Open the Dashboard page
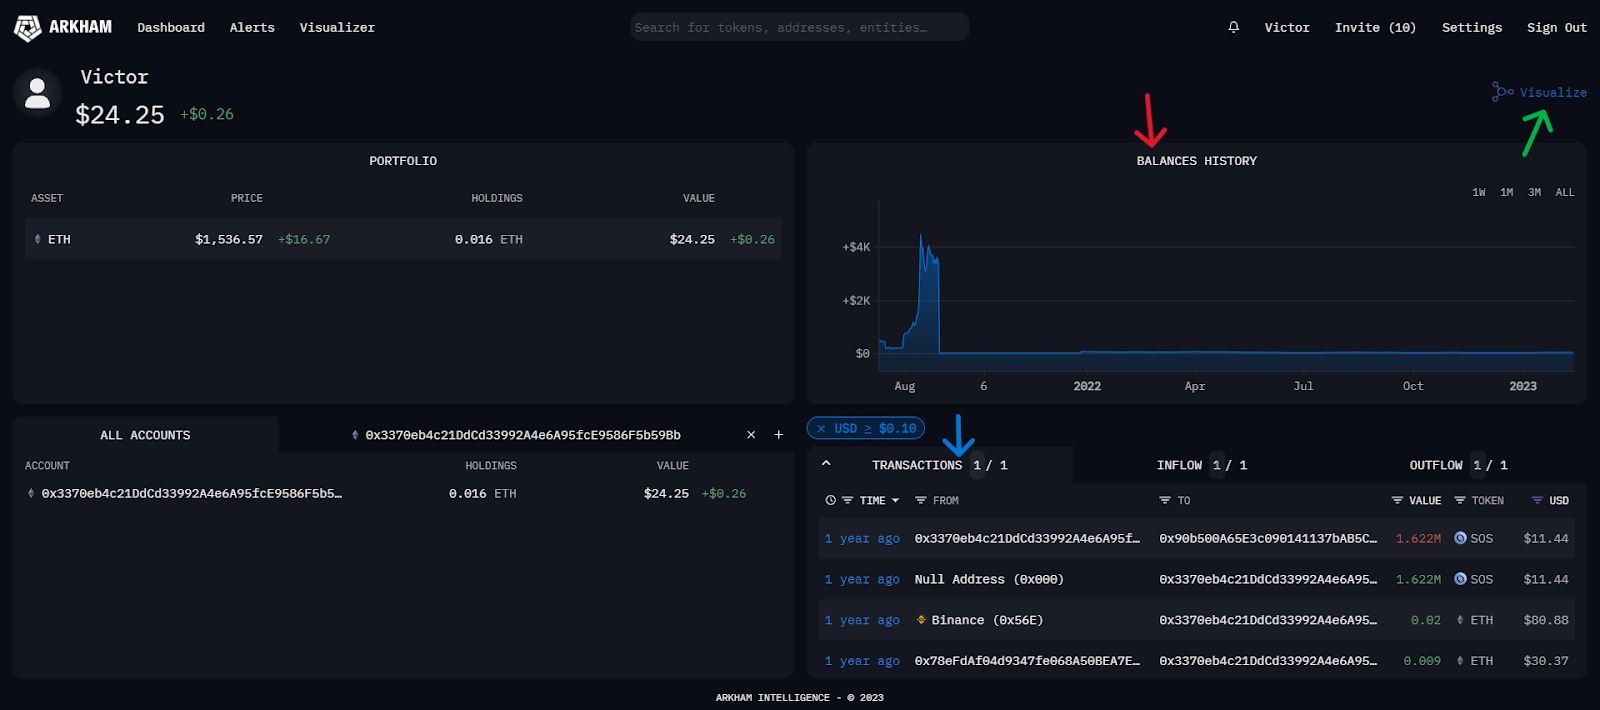This screenshot has height=710, width=1600. pyautogui.click(x=171, y=27)
